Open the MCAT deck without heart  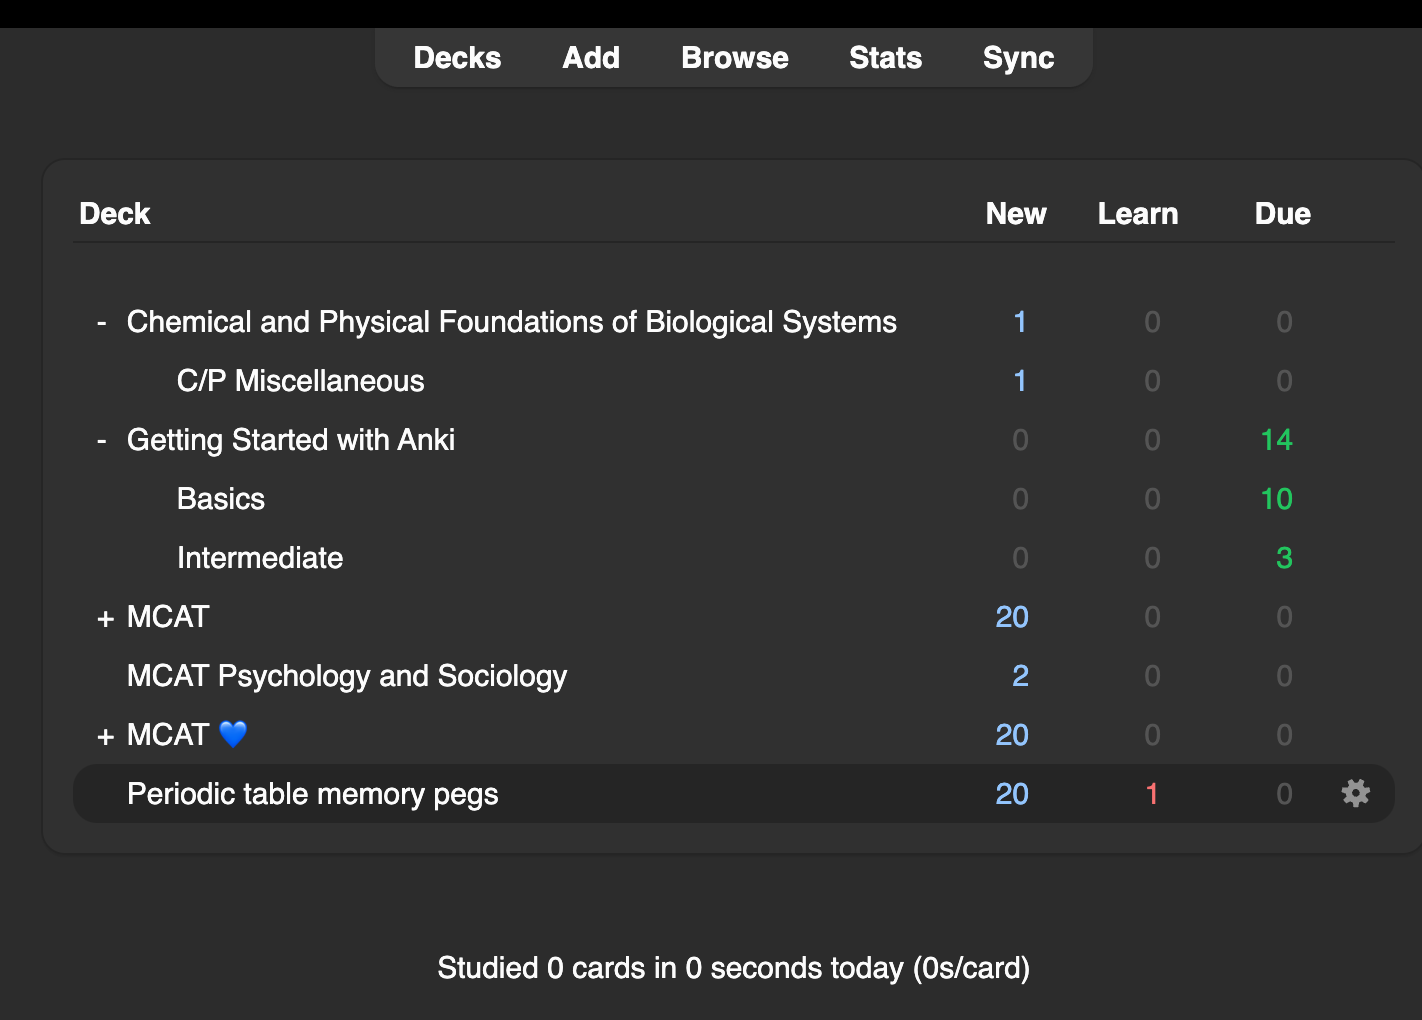click(168, 617)
